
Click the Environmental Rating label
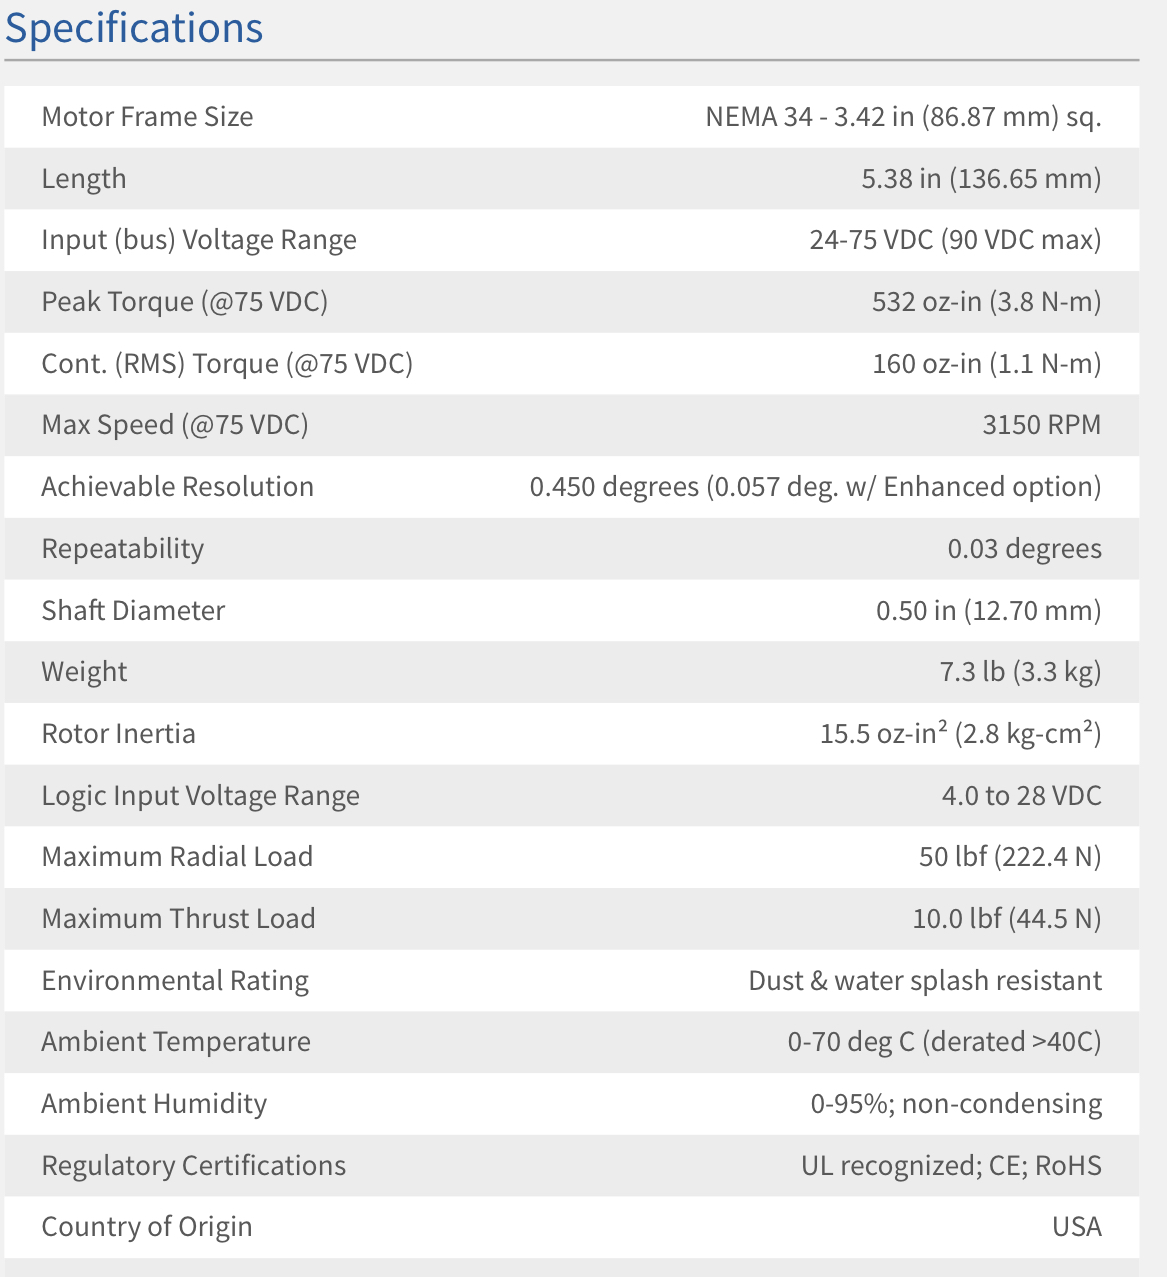[x=175, y=981]
